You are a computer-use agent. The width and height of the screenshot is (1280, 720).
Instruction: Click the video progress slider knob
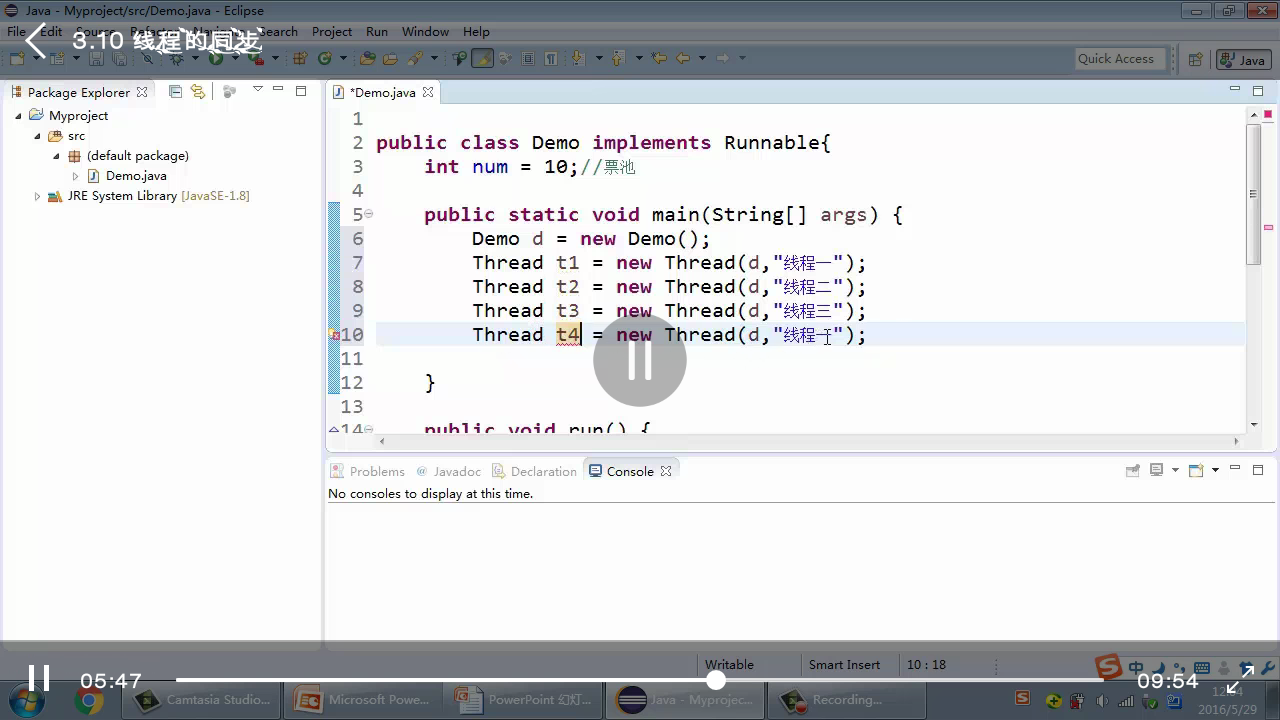(x=715, y=681)
